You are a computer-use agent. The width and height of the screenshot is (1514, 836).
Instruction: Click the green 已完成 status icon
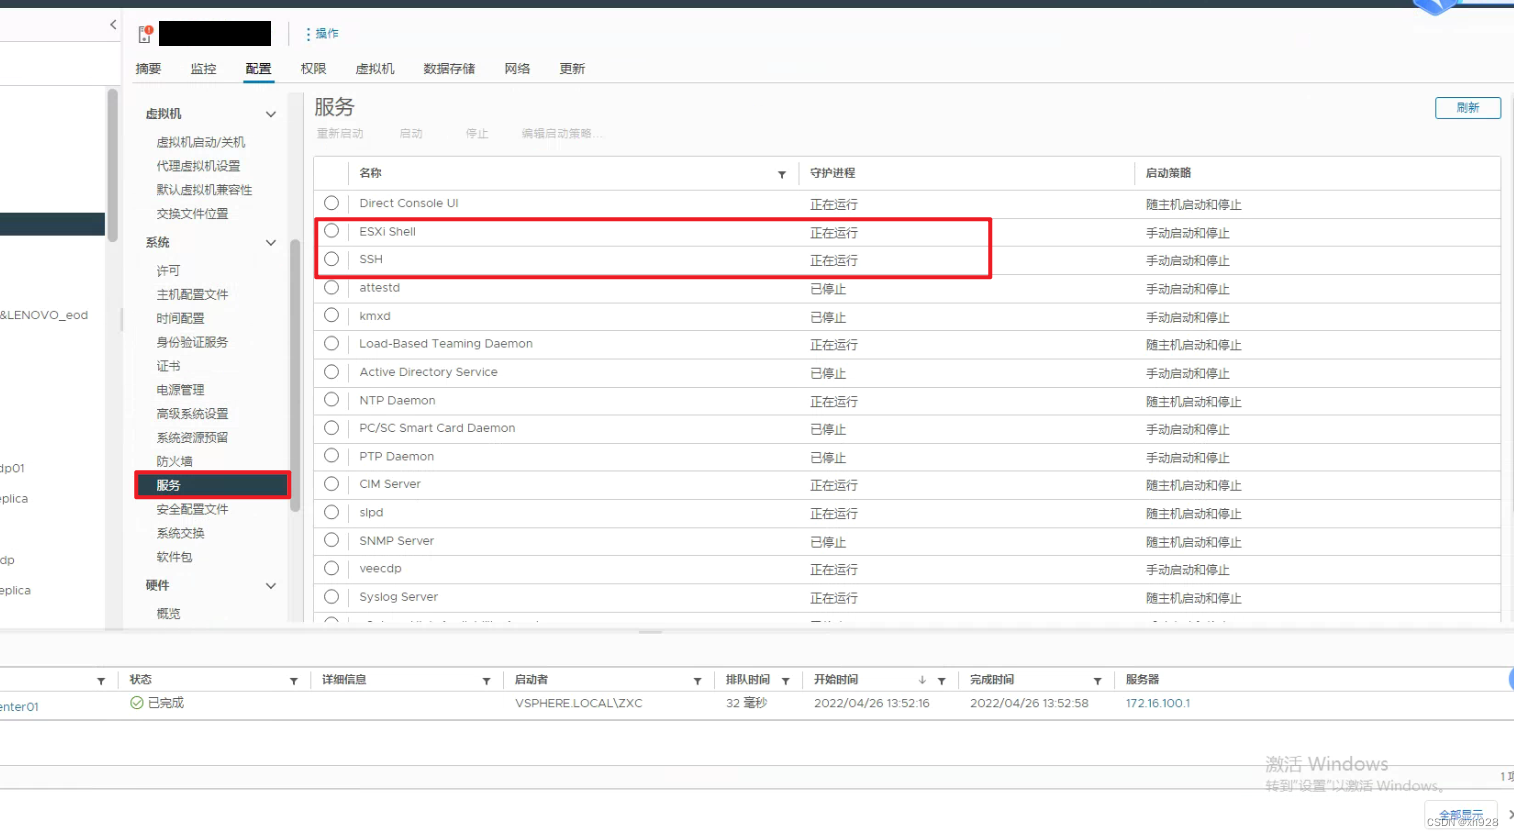137,703
